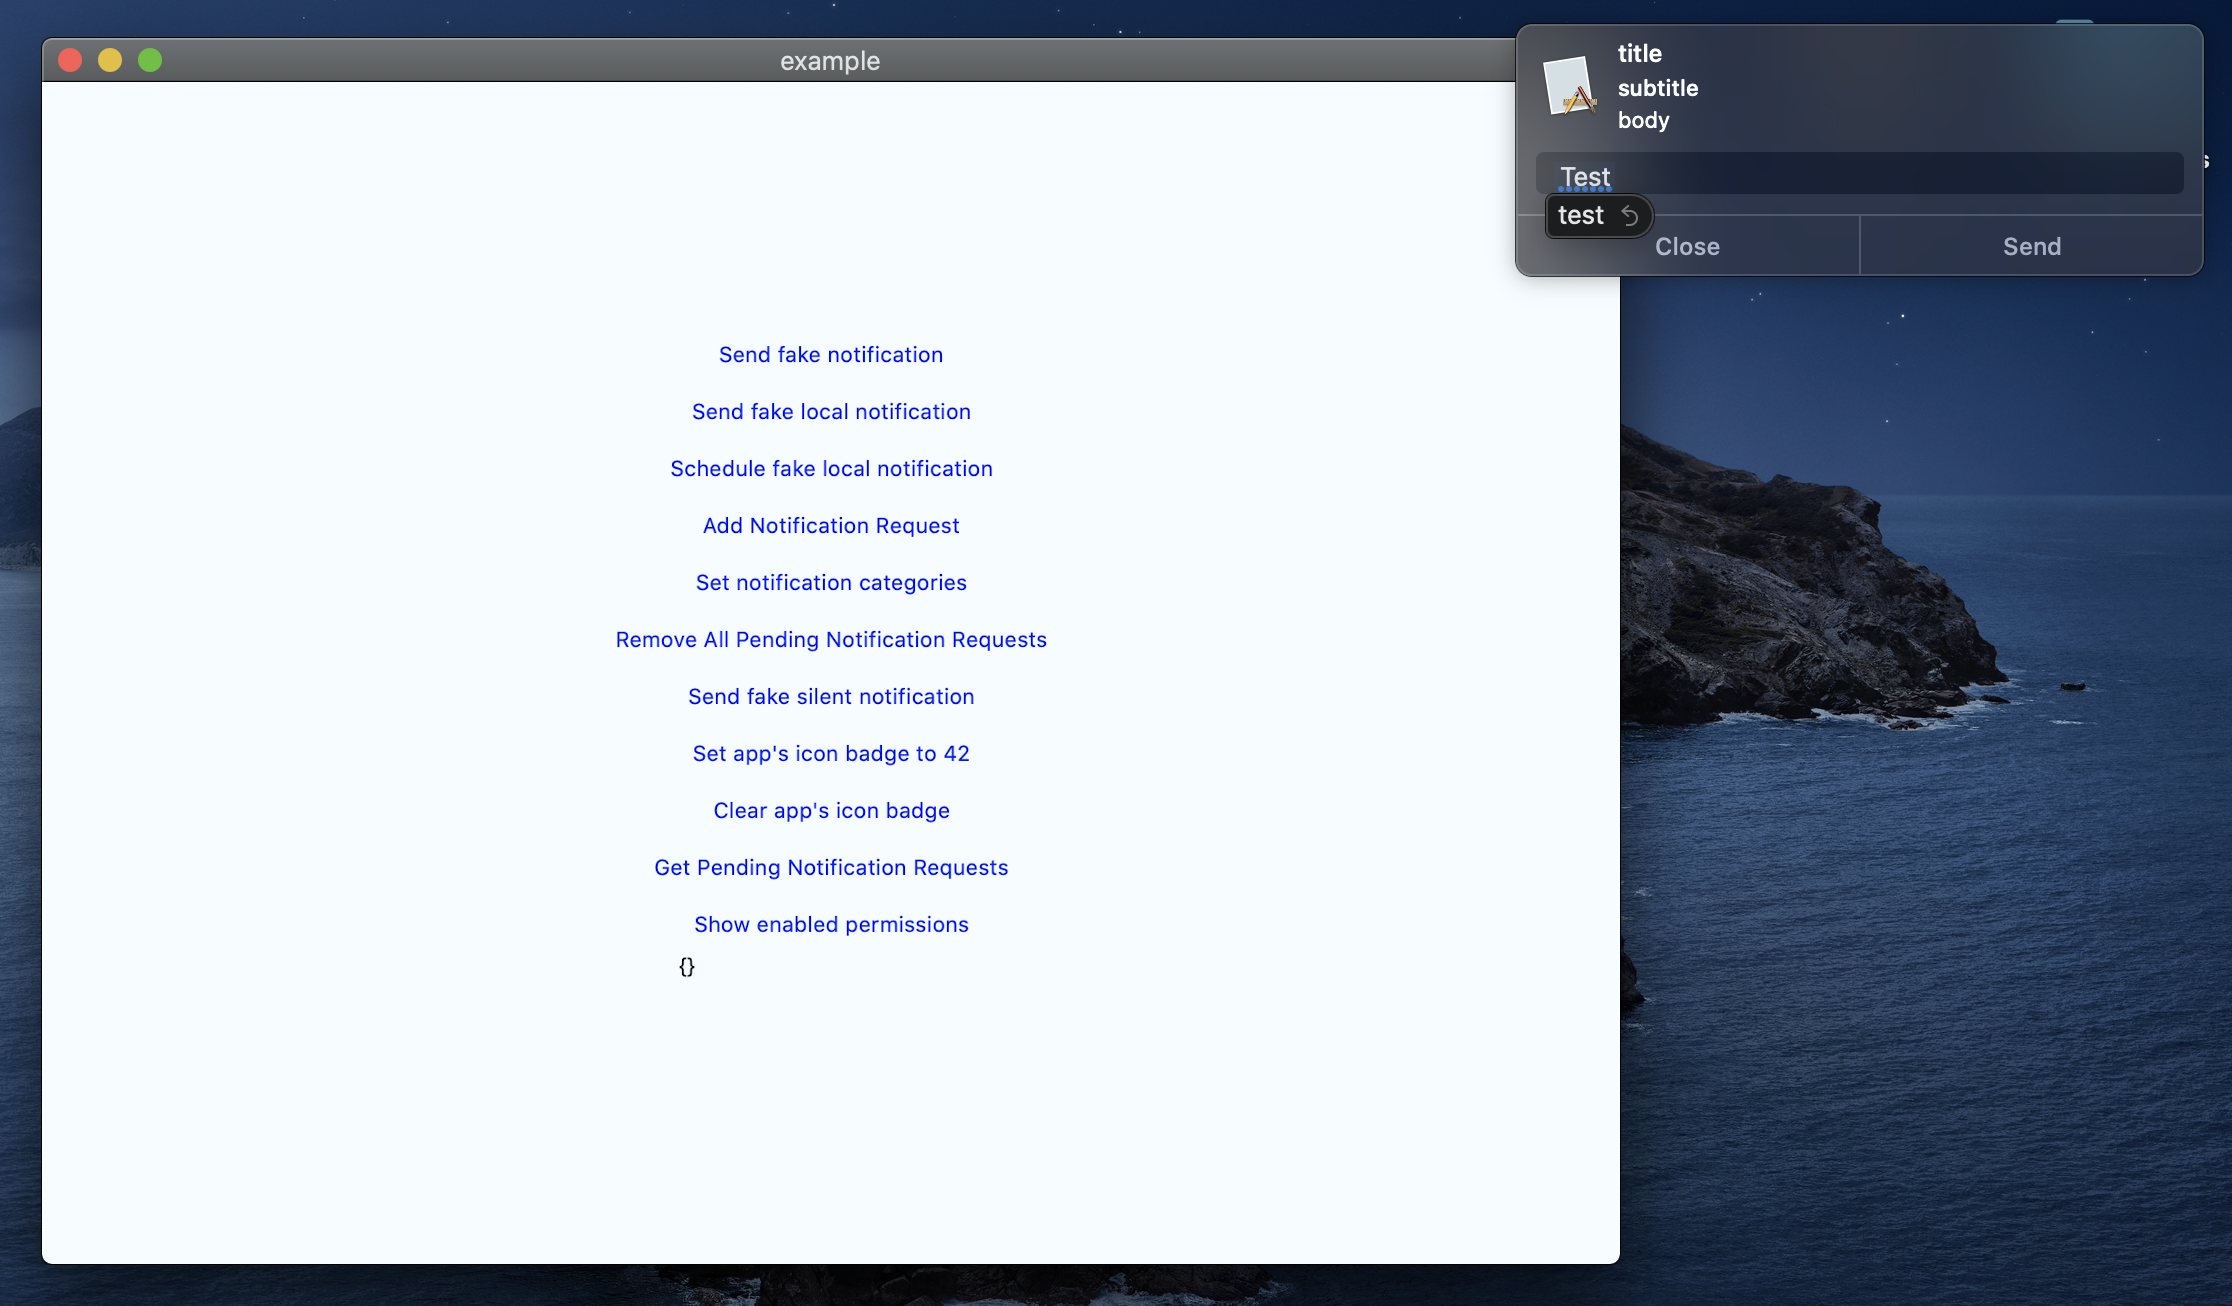Click Set notification categories
This screenshot has width=2232, height=1306.
click(830, 583)
